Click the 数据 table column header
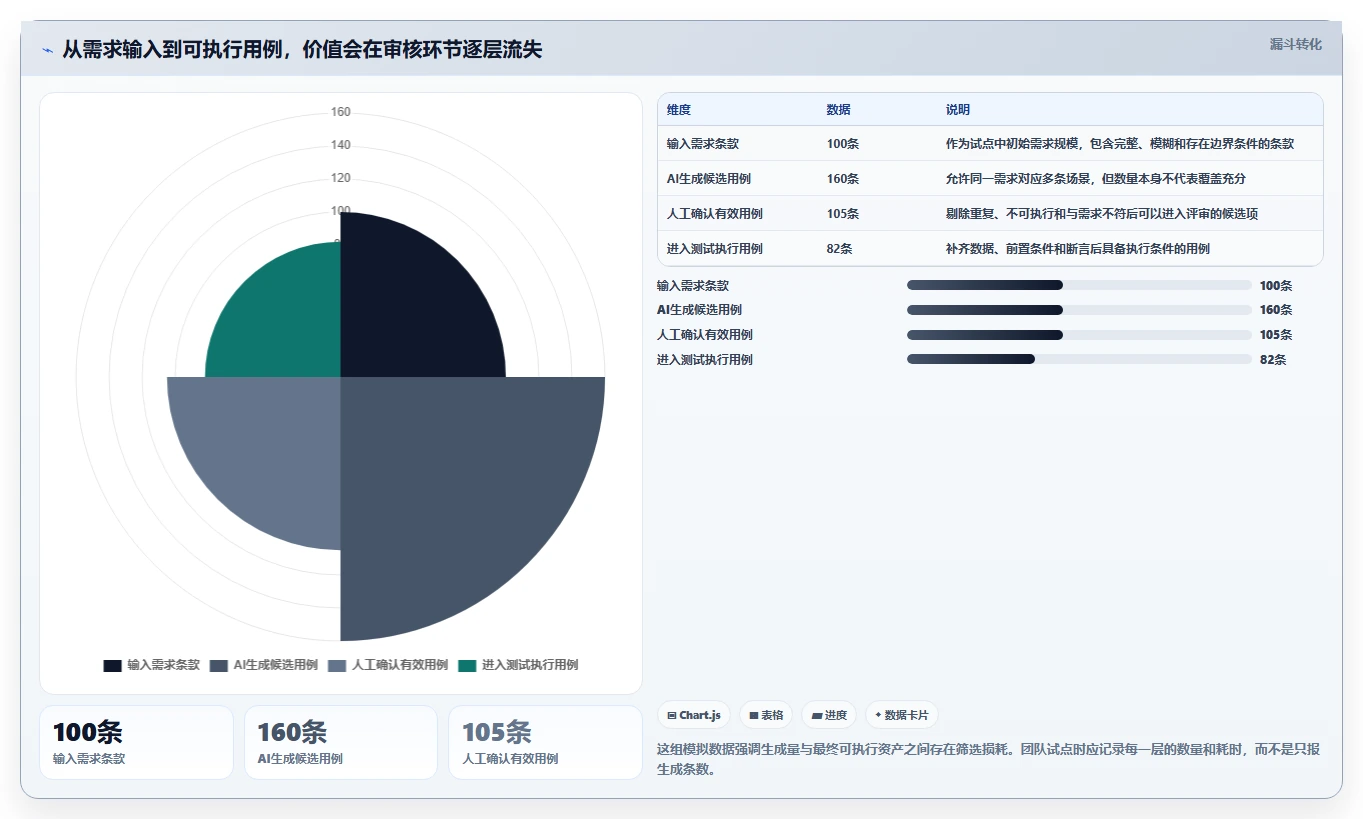This screenshot has width=1363, height=819. pos(839,110)
